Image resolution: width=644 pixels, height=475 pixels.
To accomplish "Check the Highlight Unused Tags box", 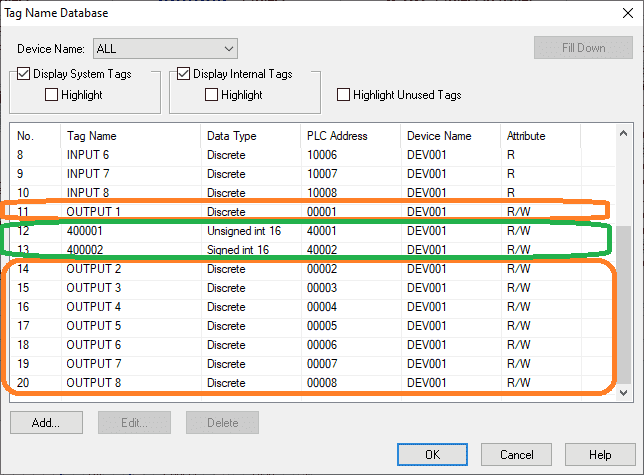I will pos(343,95).
